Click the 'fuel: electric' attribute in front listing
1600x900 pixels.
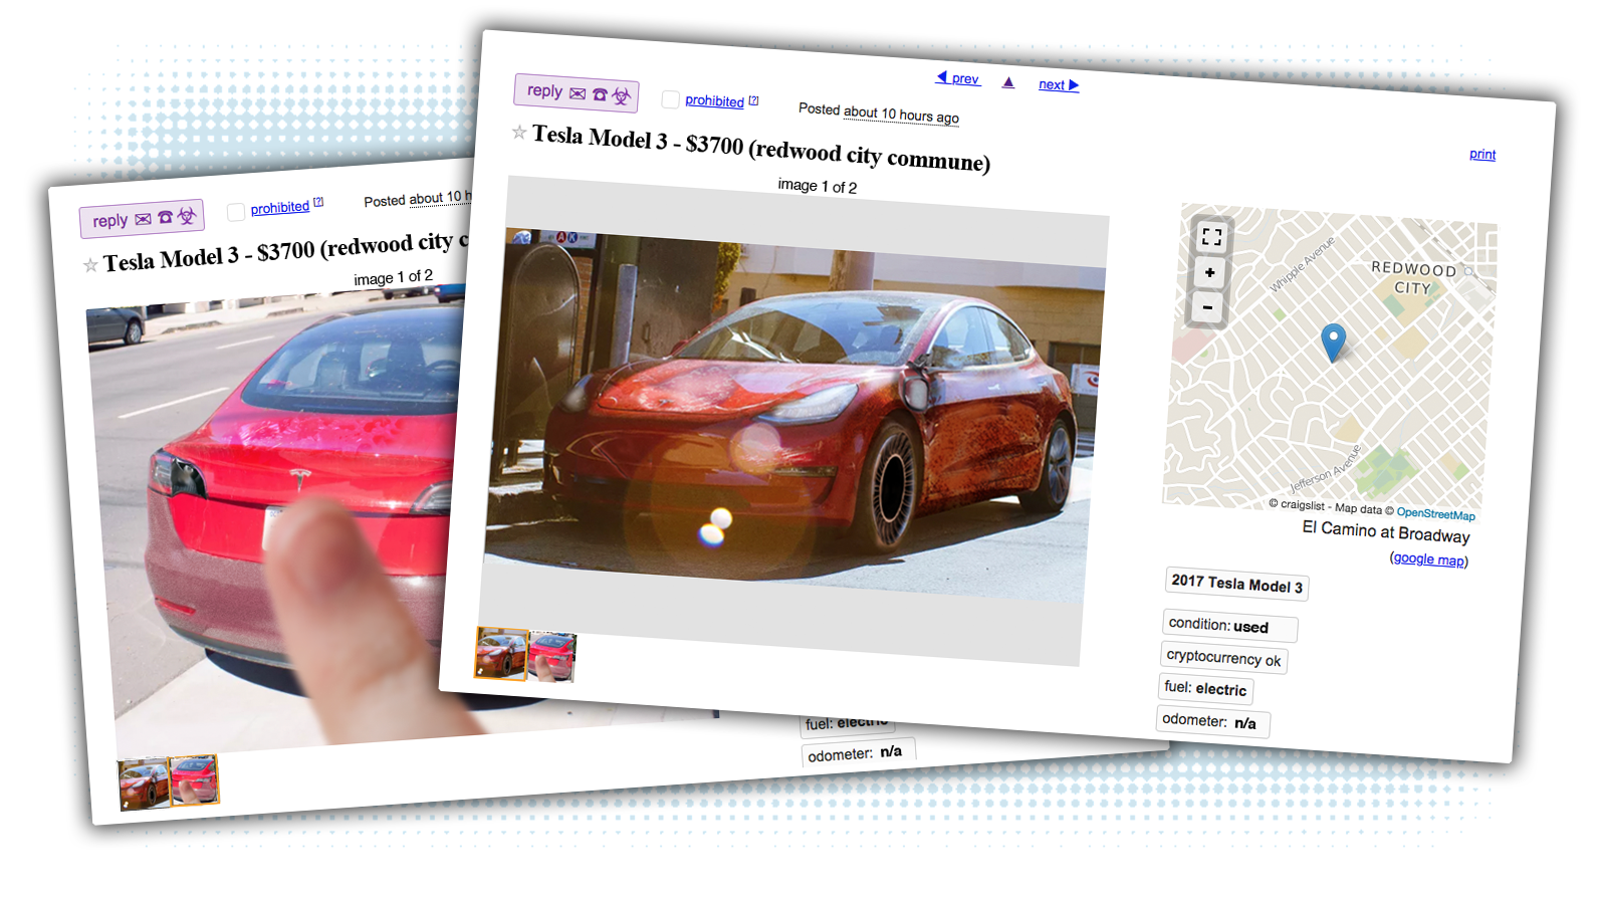coord(1206,689)
